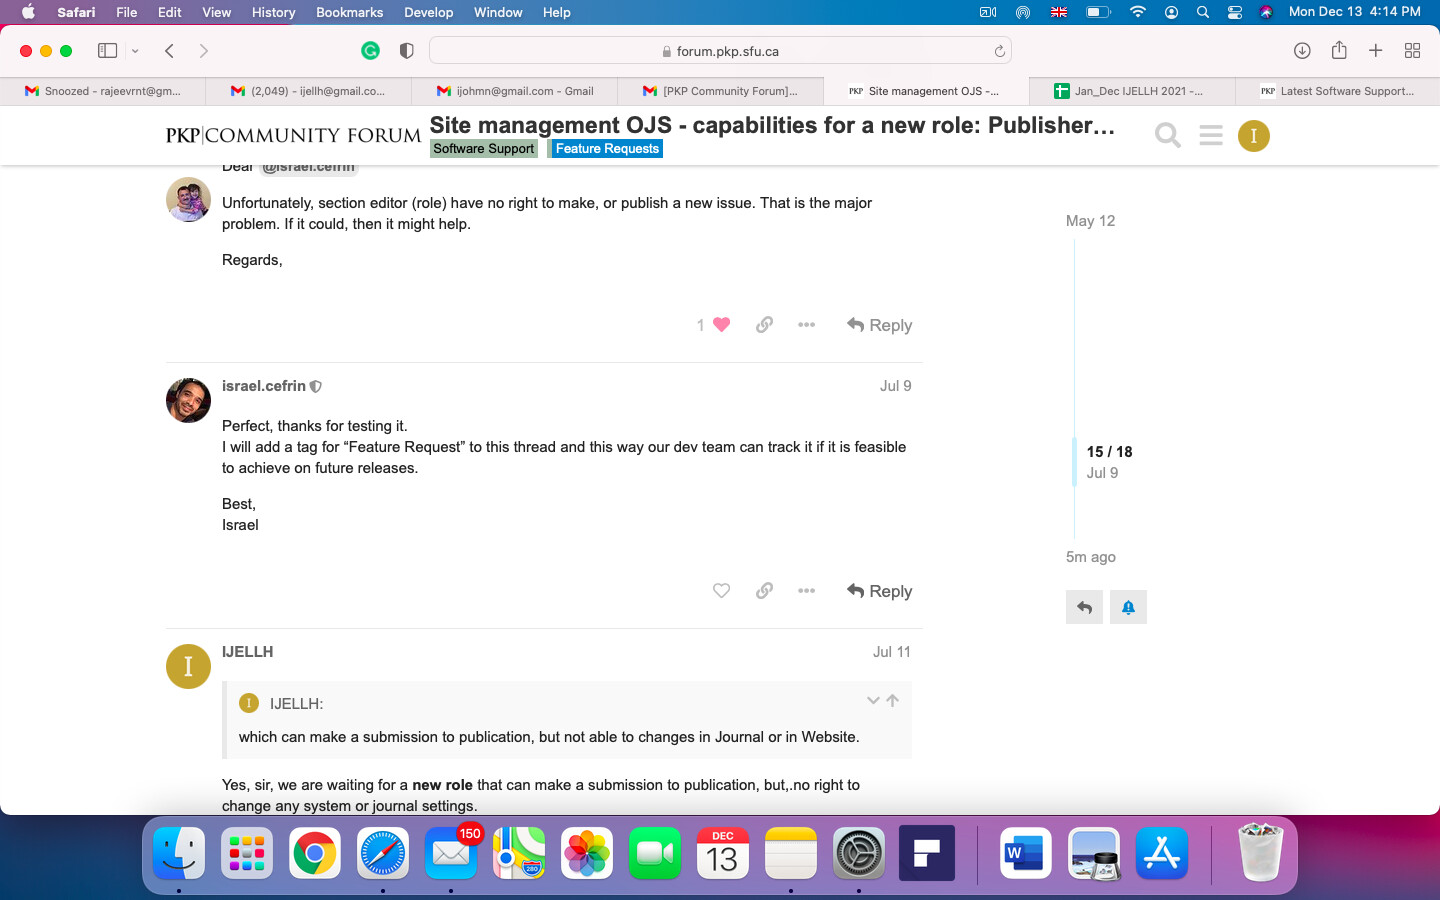The image size is (1440, 900).
Task: Open Control Center in menu bar
Action: click(x=1235, y=12)
